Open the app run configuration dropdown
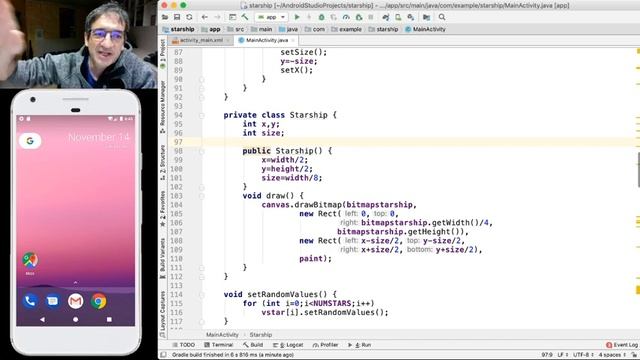 coord(271,17)
